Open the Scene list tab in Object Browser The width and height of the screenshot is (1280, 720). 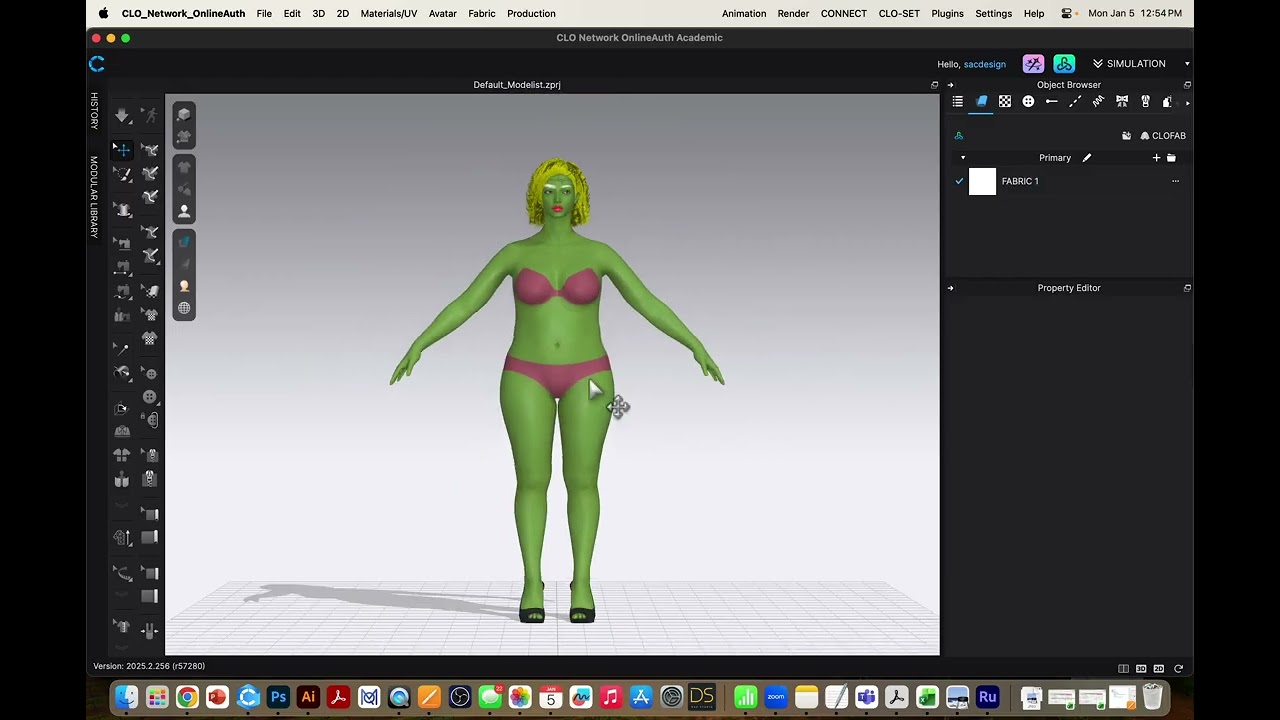click(x=957, y=101)
